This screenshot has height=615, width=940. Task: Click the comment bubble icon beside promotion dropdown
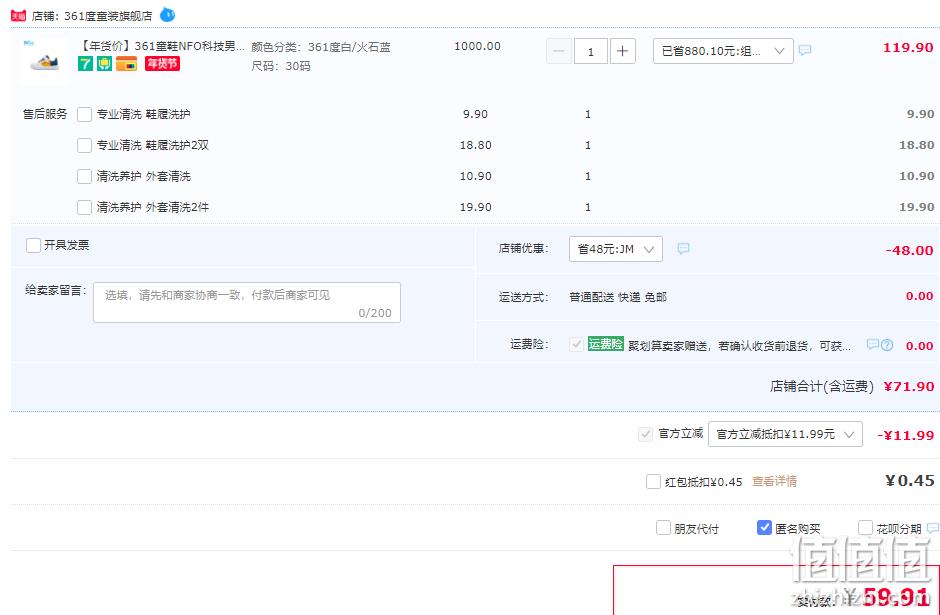[x=805, y=50]
